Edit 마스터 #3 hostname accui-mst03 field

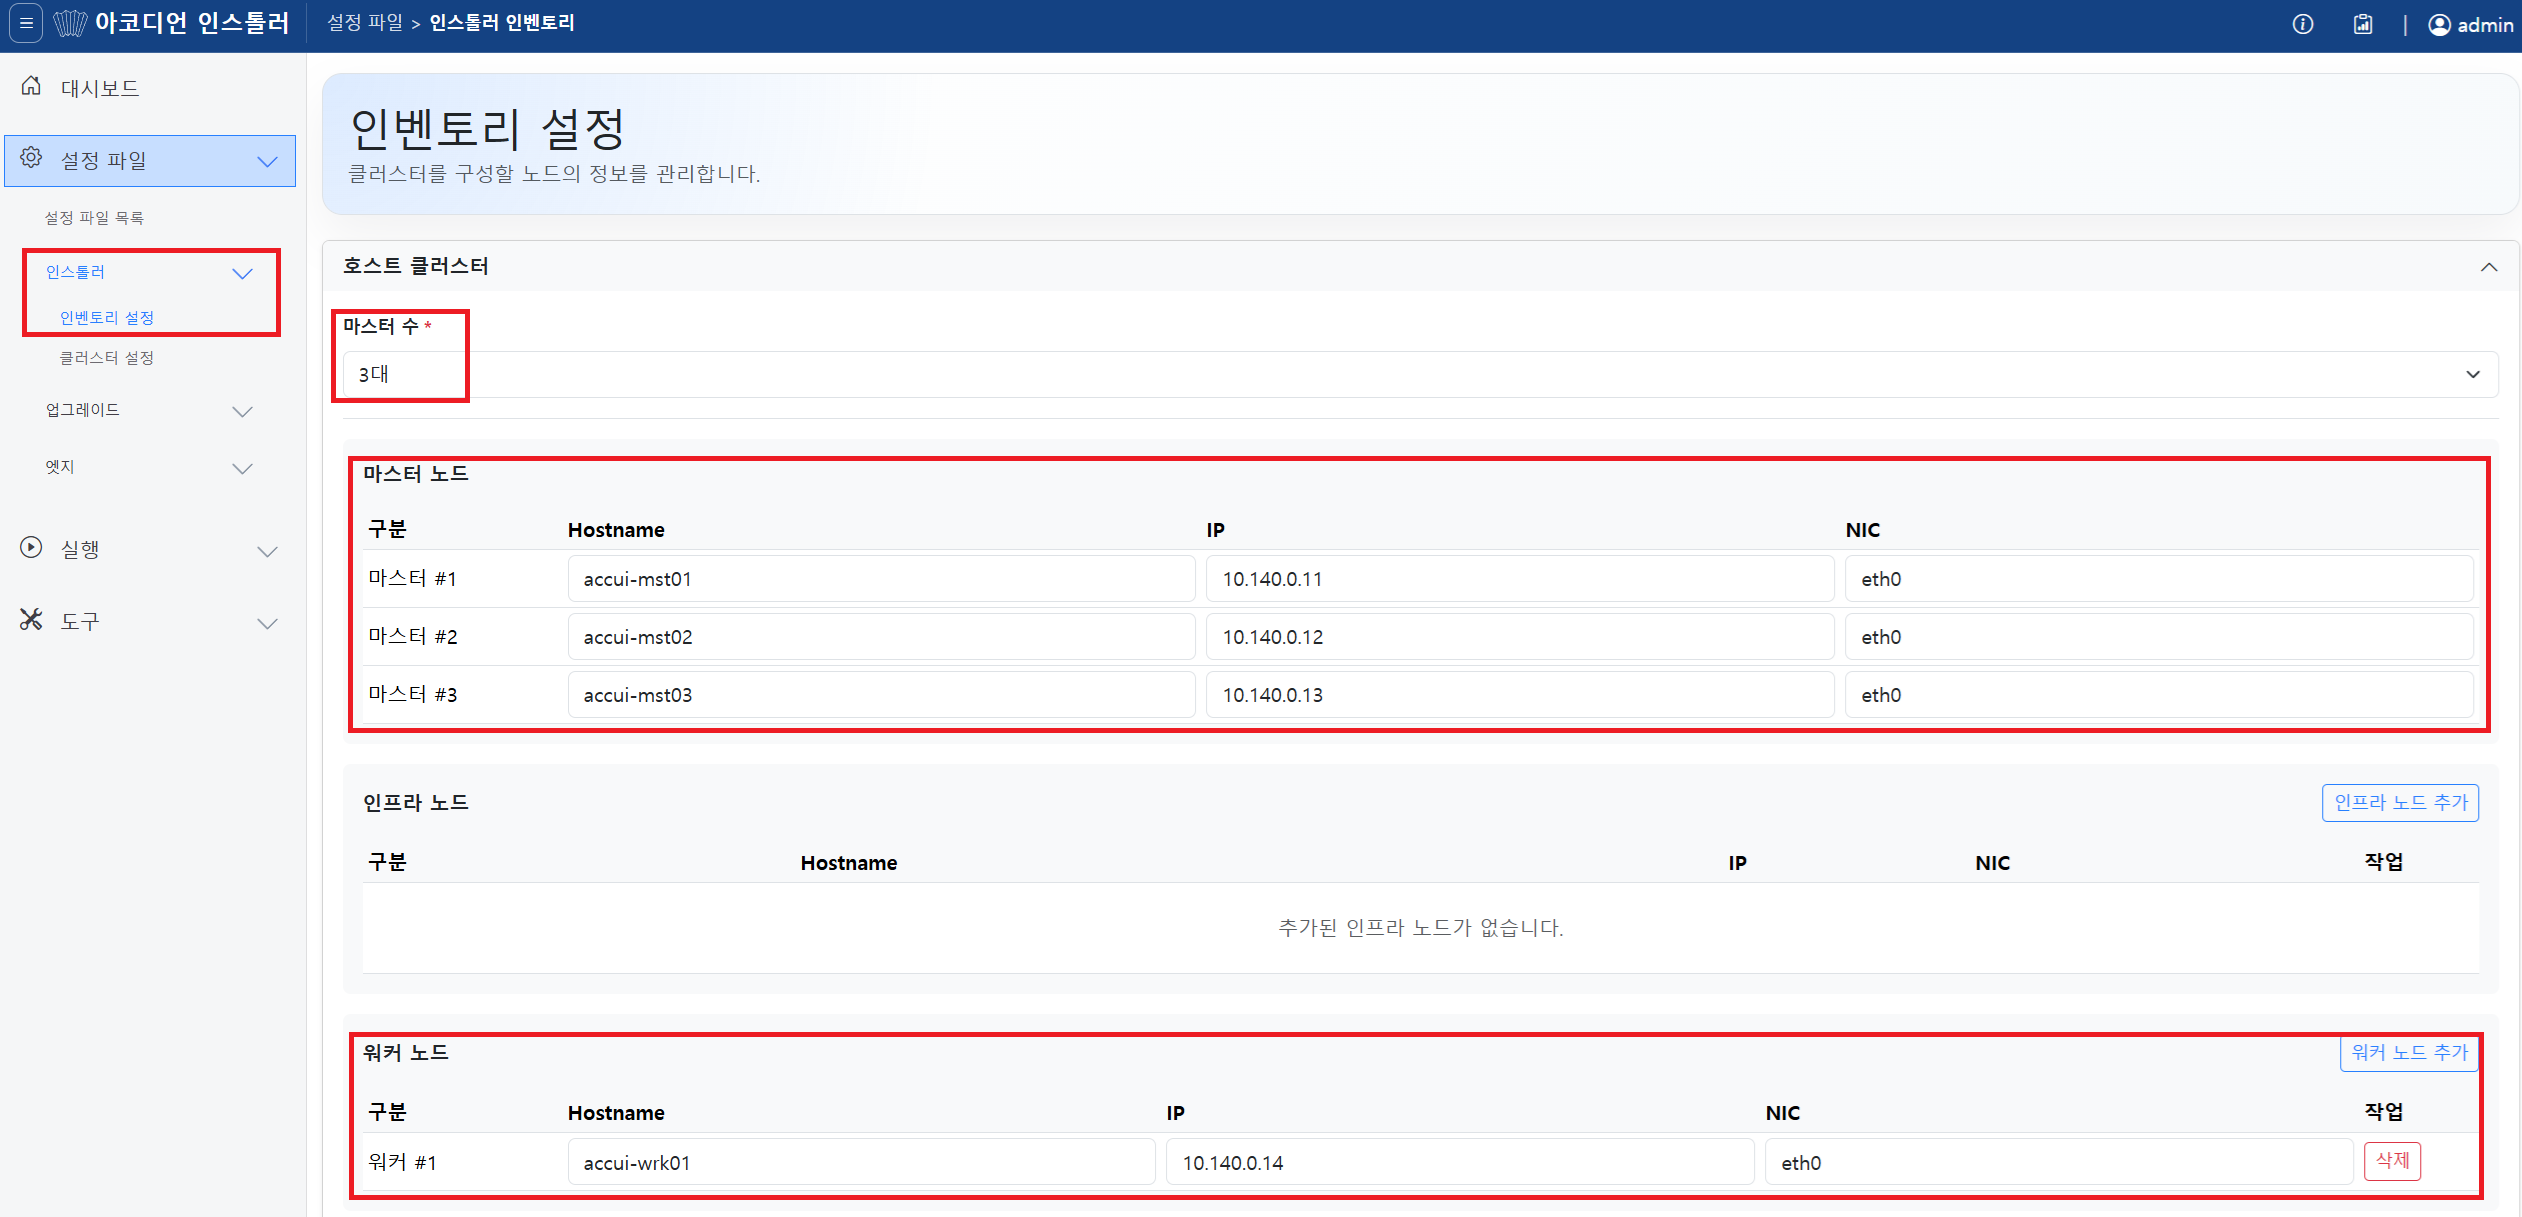(x=881, y=695)
